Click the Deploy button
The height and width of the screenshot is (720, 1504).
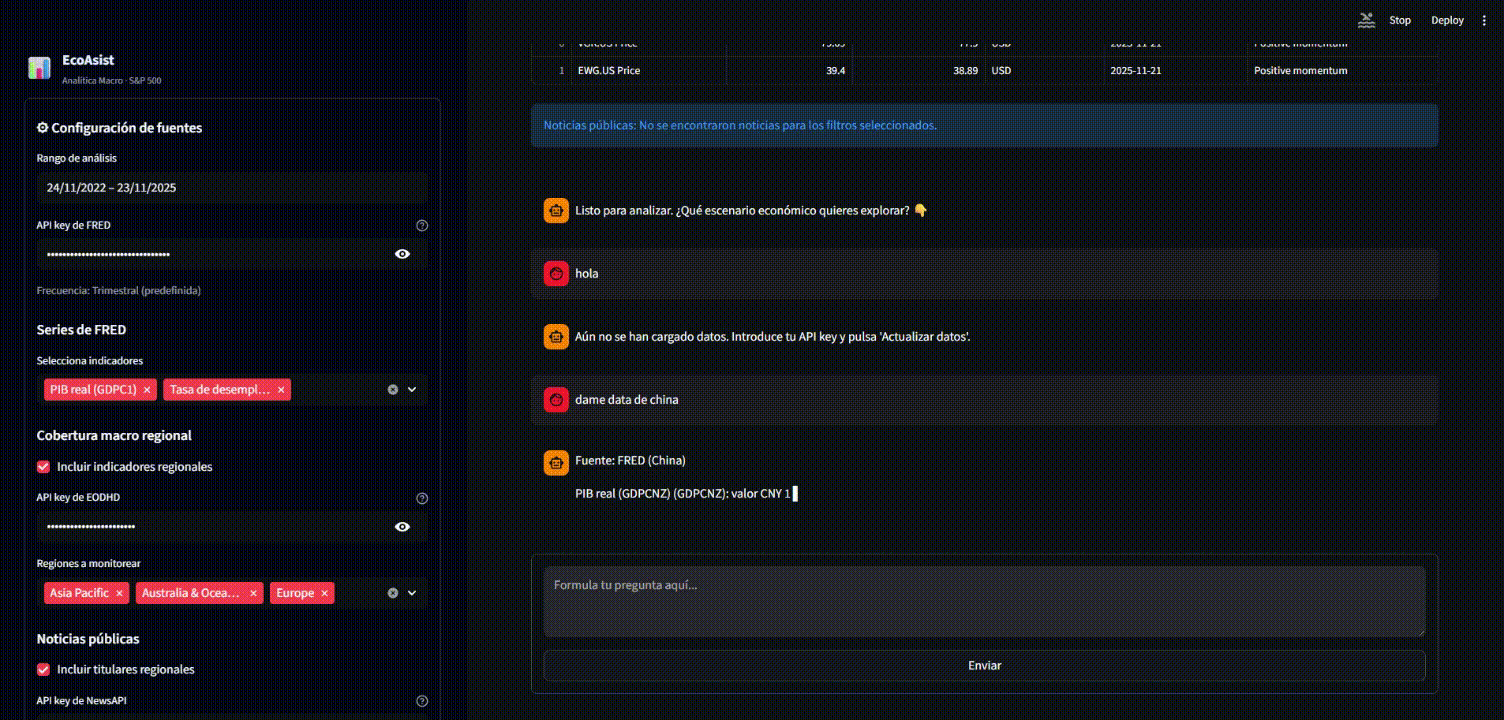[x=1447, y=20]
